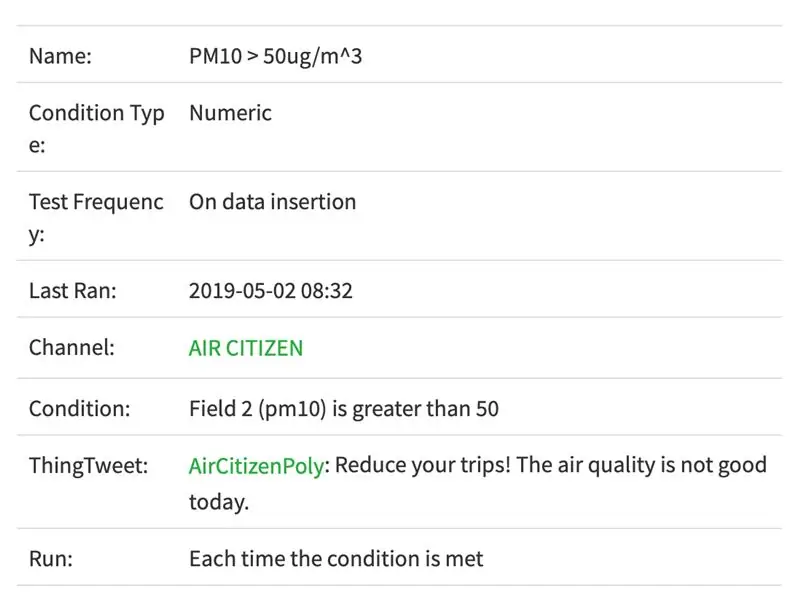800x596 pixels.
Task: Click the ThingTweet label
Action: coord(88,466)
